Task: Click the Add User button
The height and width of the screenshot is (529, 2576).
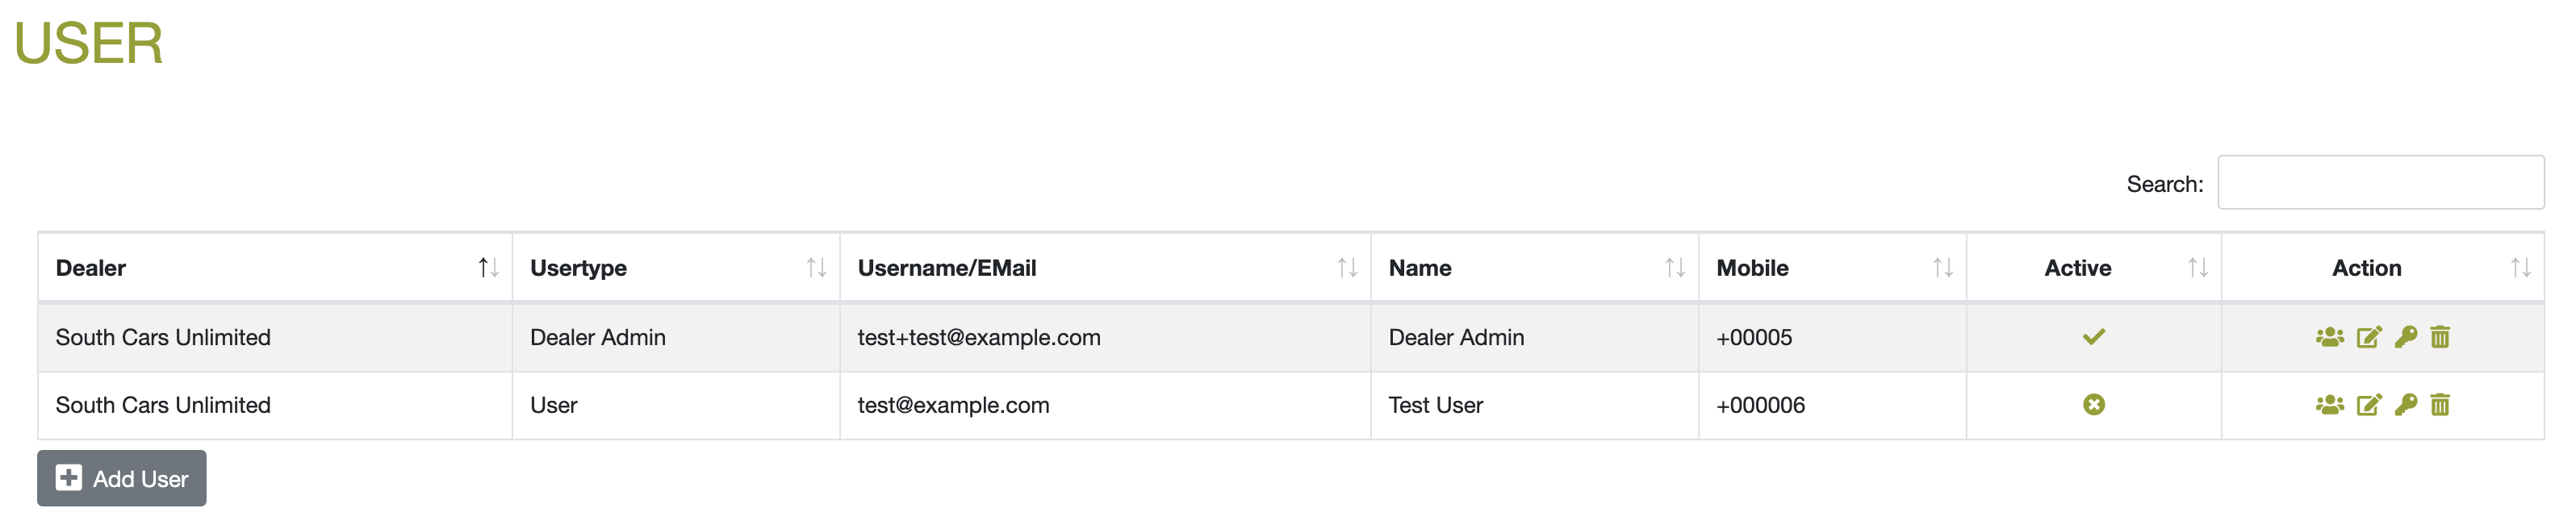Action: coord(122,479)
